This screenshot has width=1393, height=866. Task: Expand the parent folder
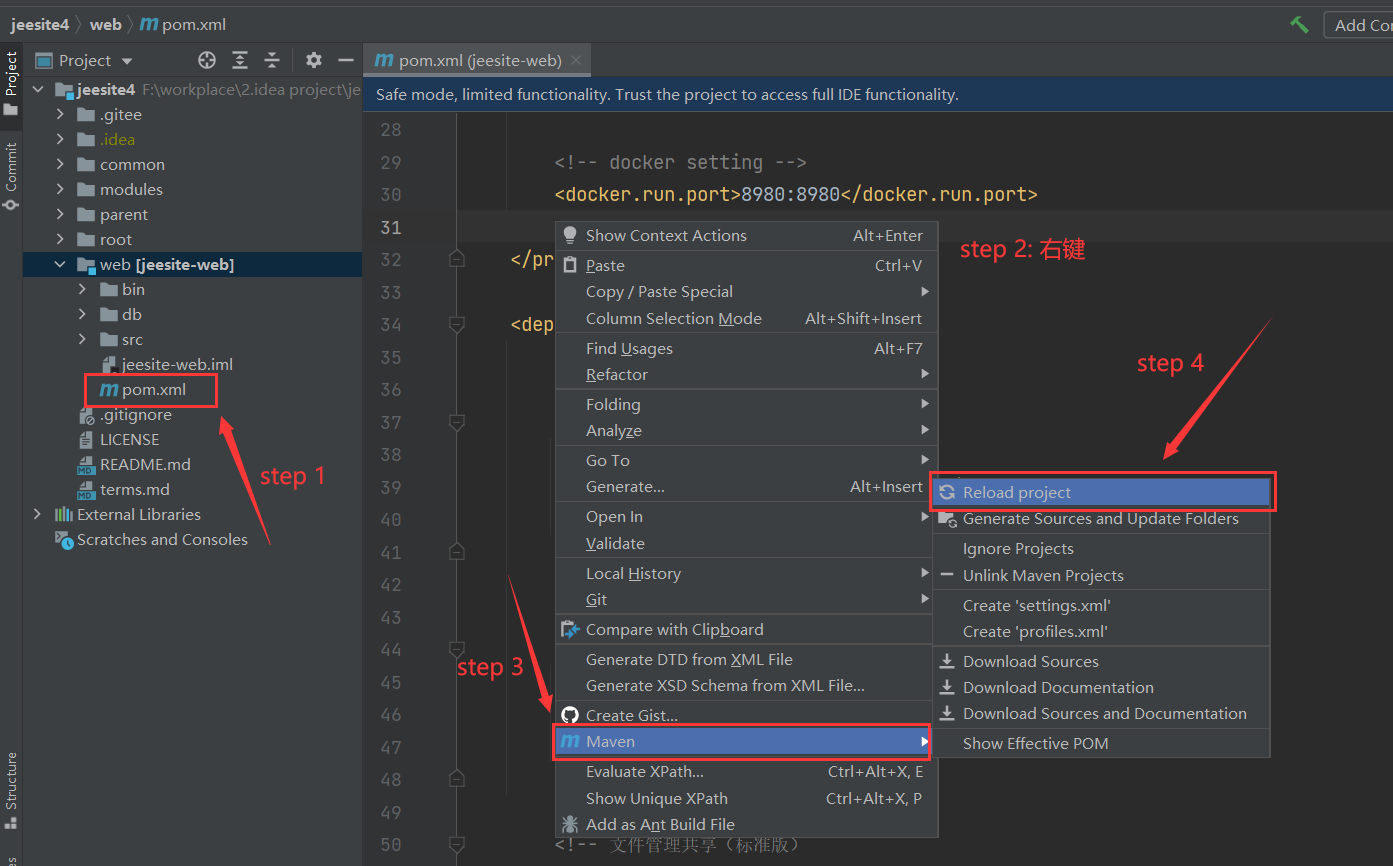point(60,214)
